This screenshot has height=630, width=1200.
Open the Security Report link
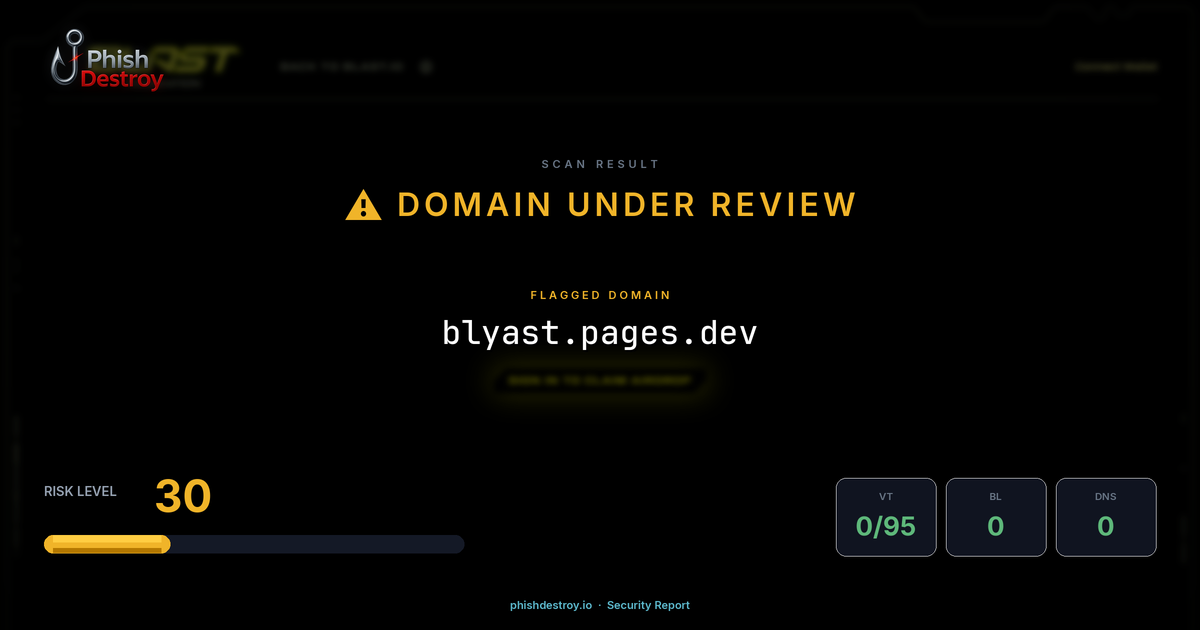tap(648, 605)
